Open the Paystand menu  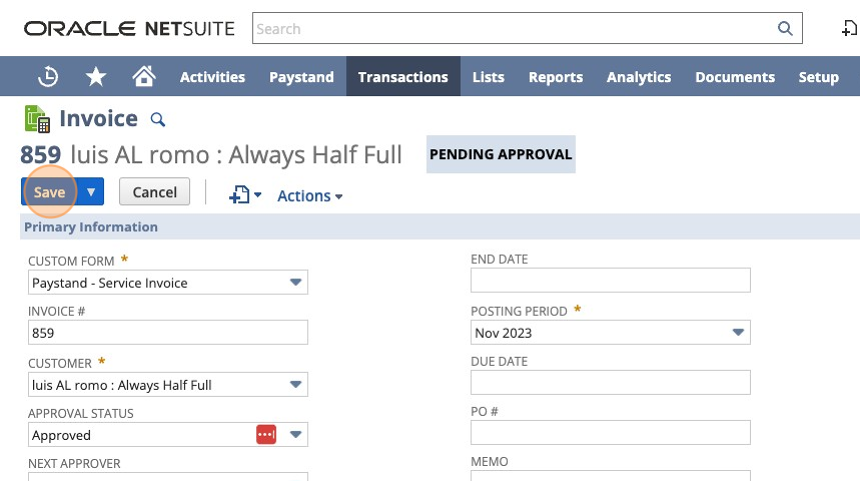(301, 77)
